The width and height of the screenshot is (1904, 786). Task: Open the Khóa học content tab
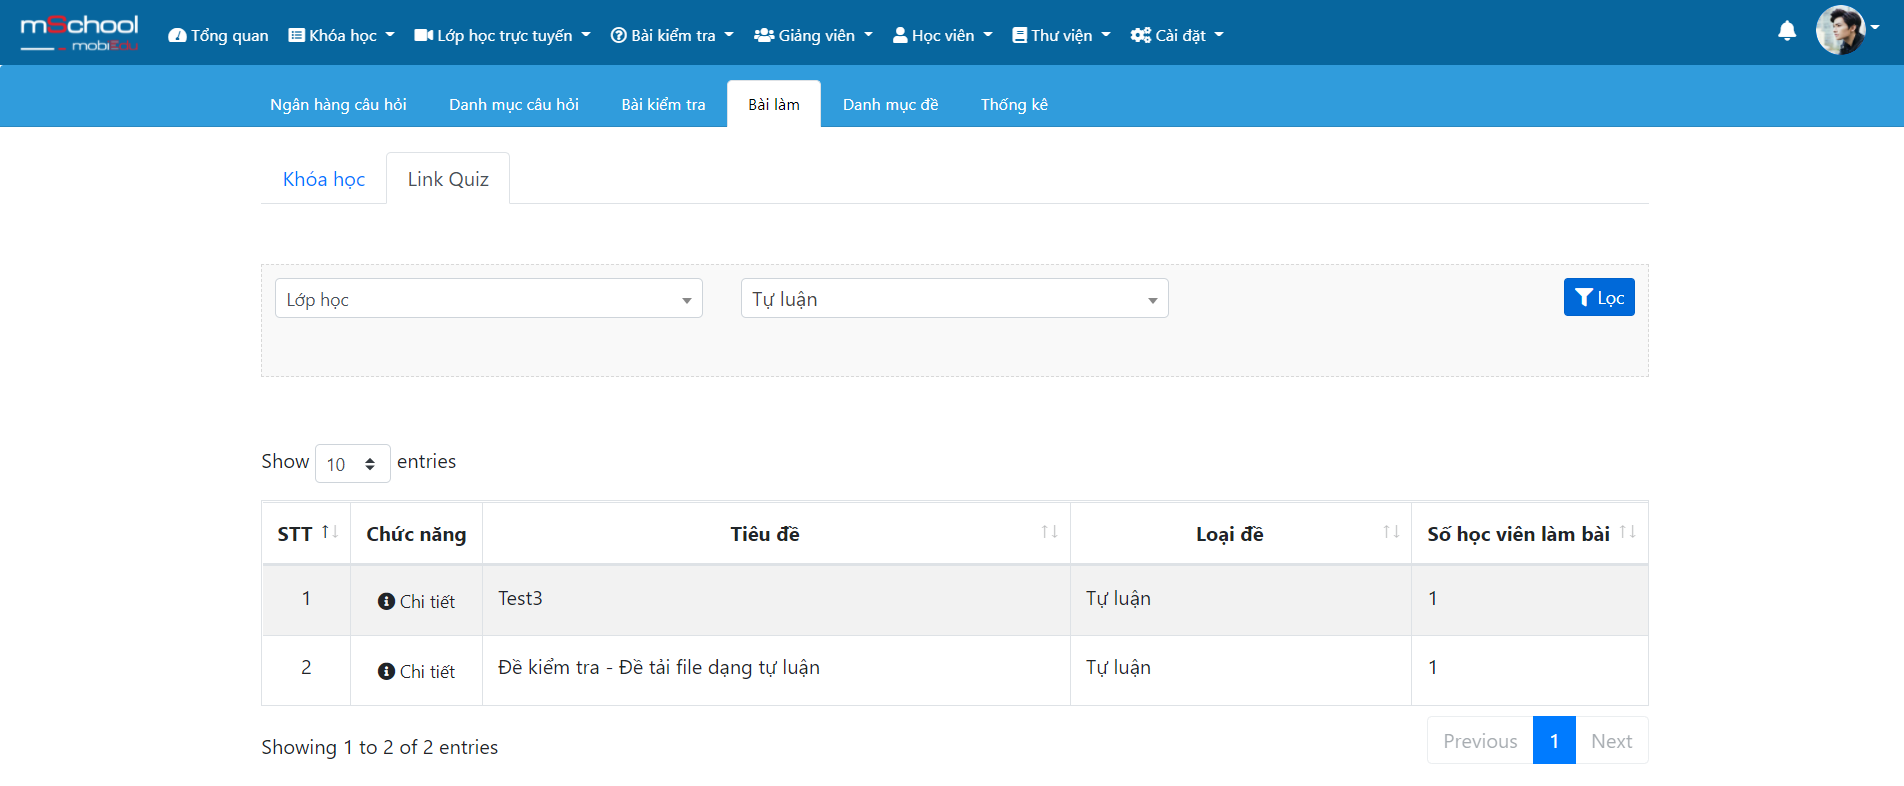coord(324,179)
